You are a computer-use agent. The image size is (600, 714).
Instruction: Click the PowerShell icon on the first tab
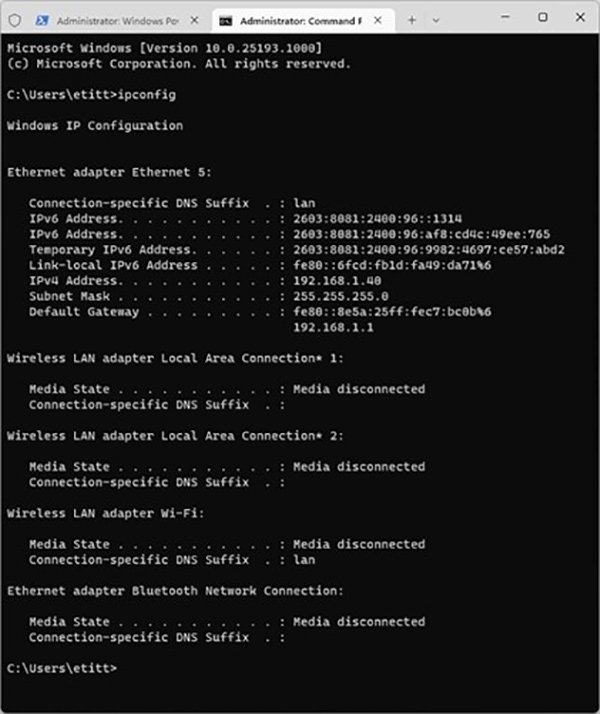42,20
